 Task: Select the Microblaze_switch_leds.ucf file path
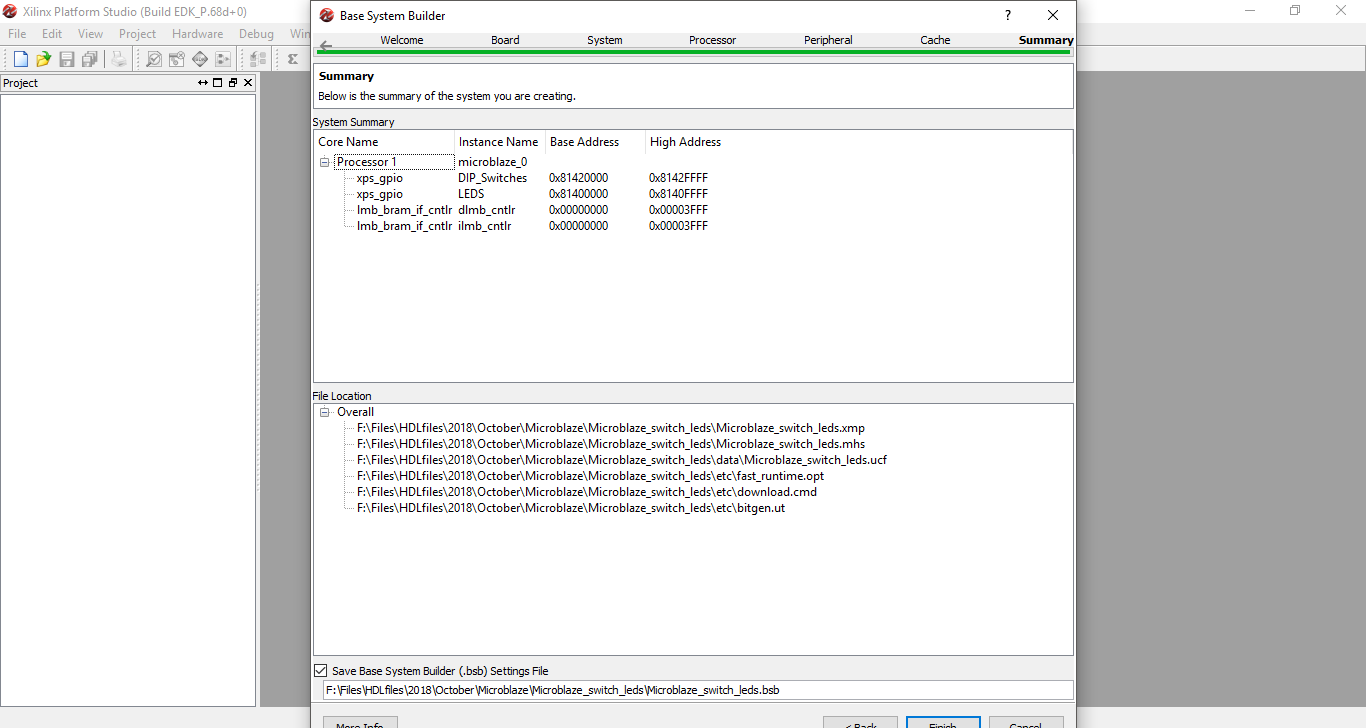[x=622, y=460]
